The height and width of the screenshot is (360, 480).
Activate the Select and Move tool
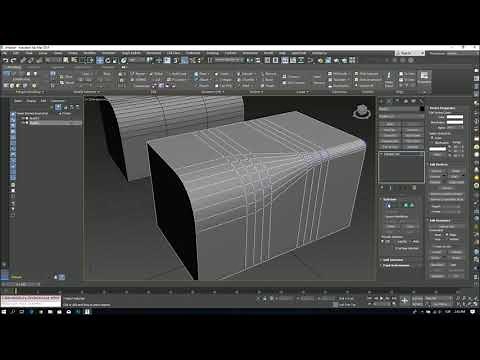click(x=100, y=60)
